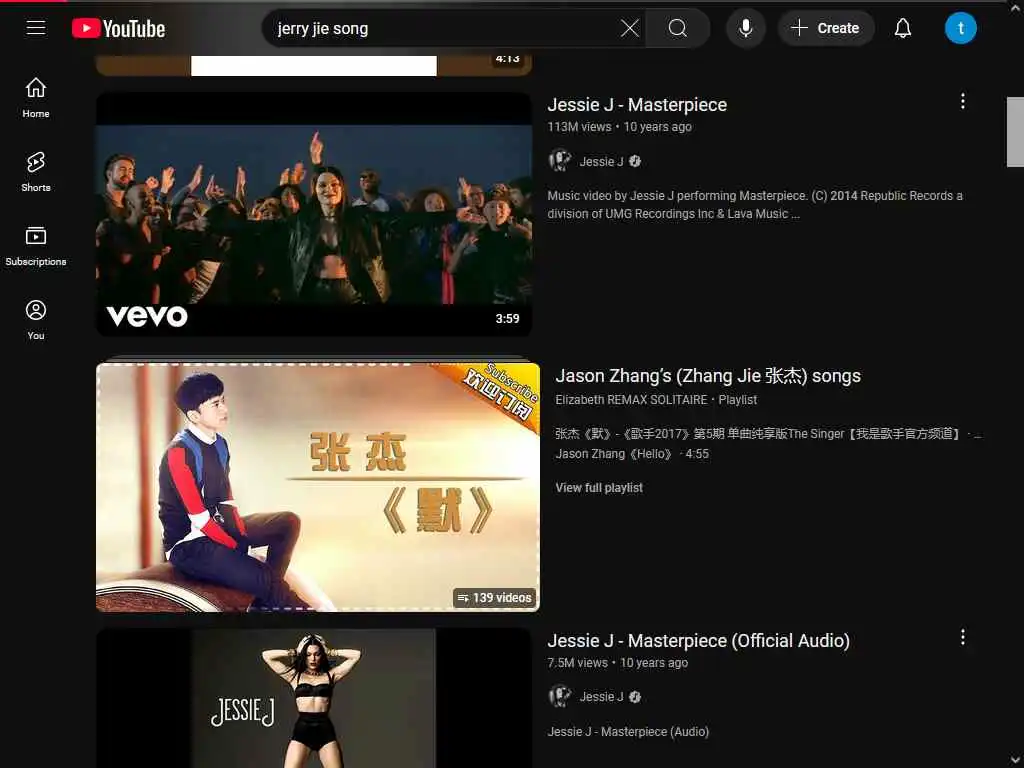Open account avatar menu
Viewport: 1024px width, 768px height.
960,28
